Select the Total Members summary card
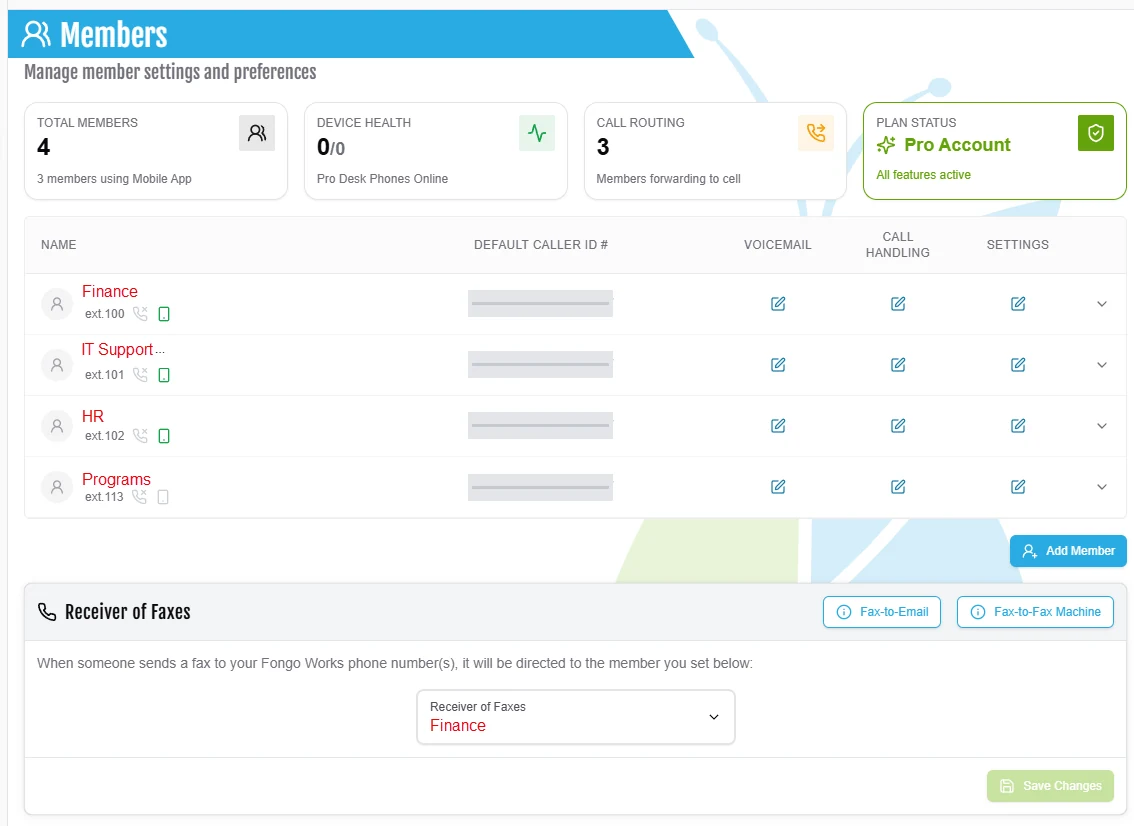 pos(156,151)
